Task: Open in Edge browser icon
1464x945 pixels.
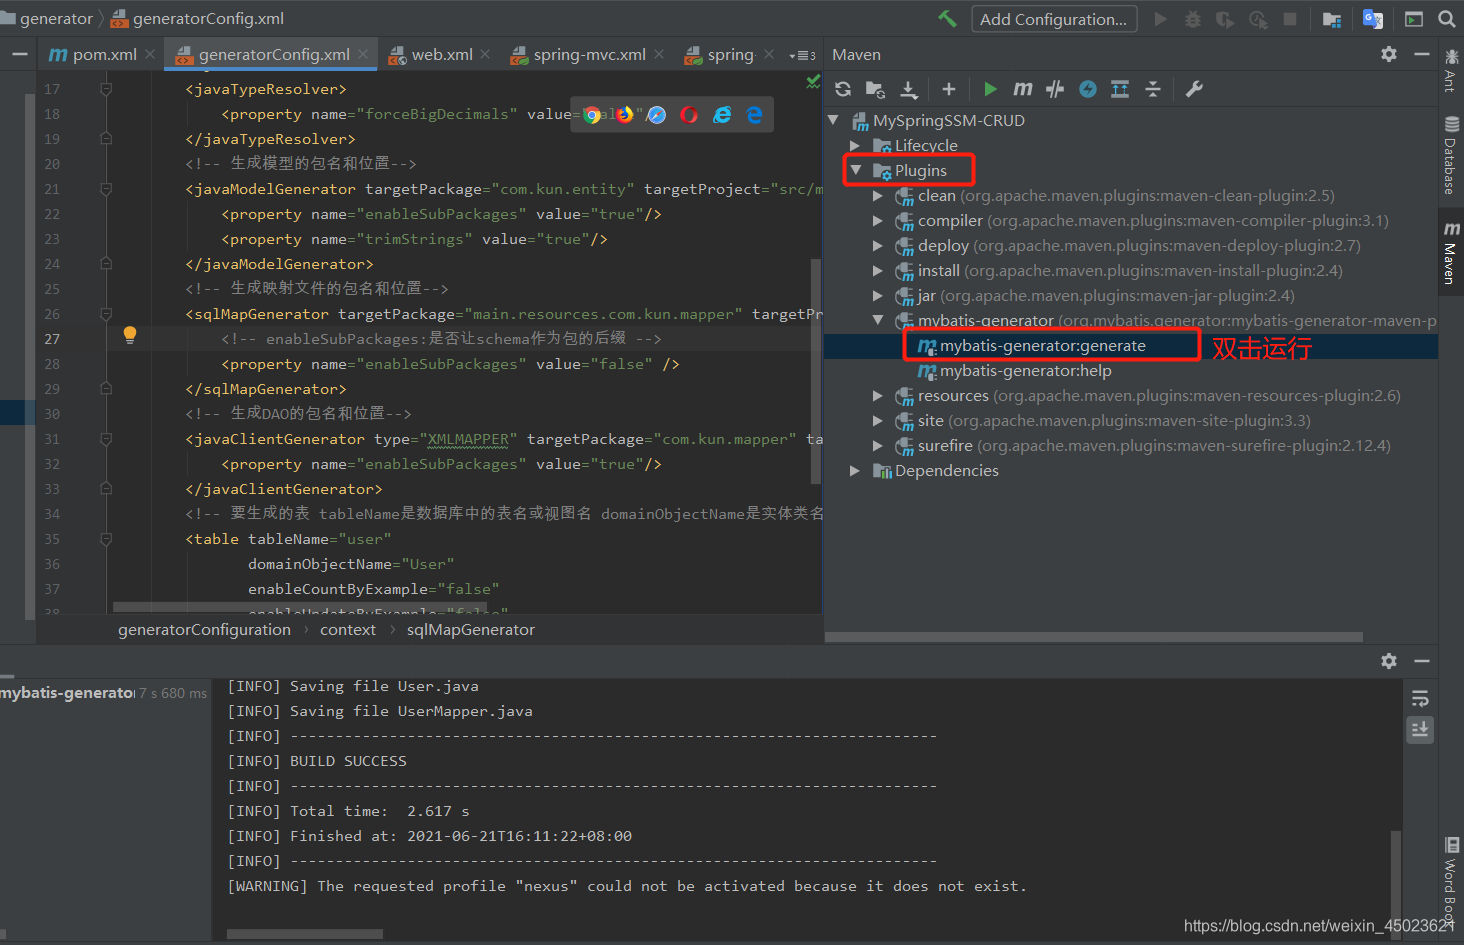Action: (x=754, y=115)
